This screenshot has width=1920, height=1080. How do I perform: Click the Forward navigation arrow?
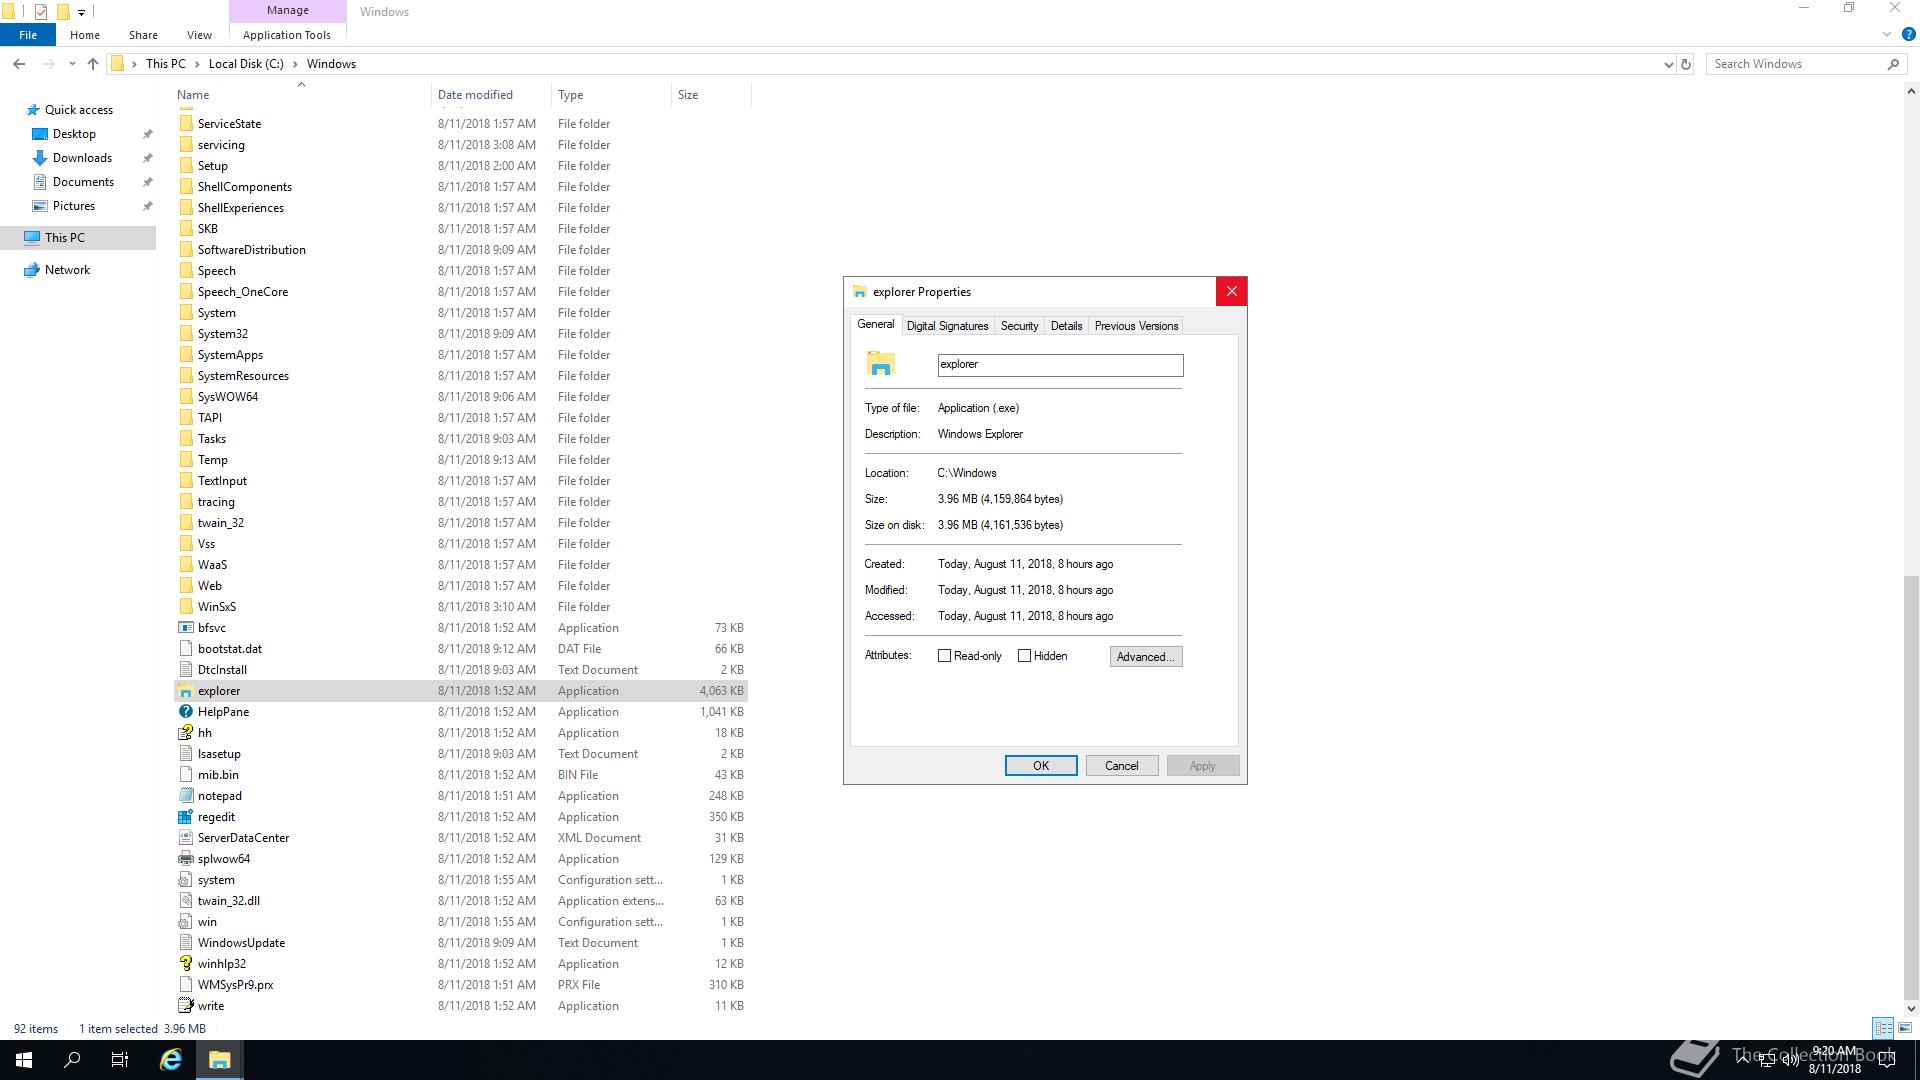[x=48, y=64]
